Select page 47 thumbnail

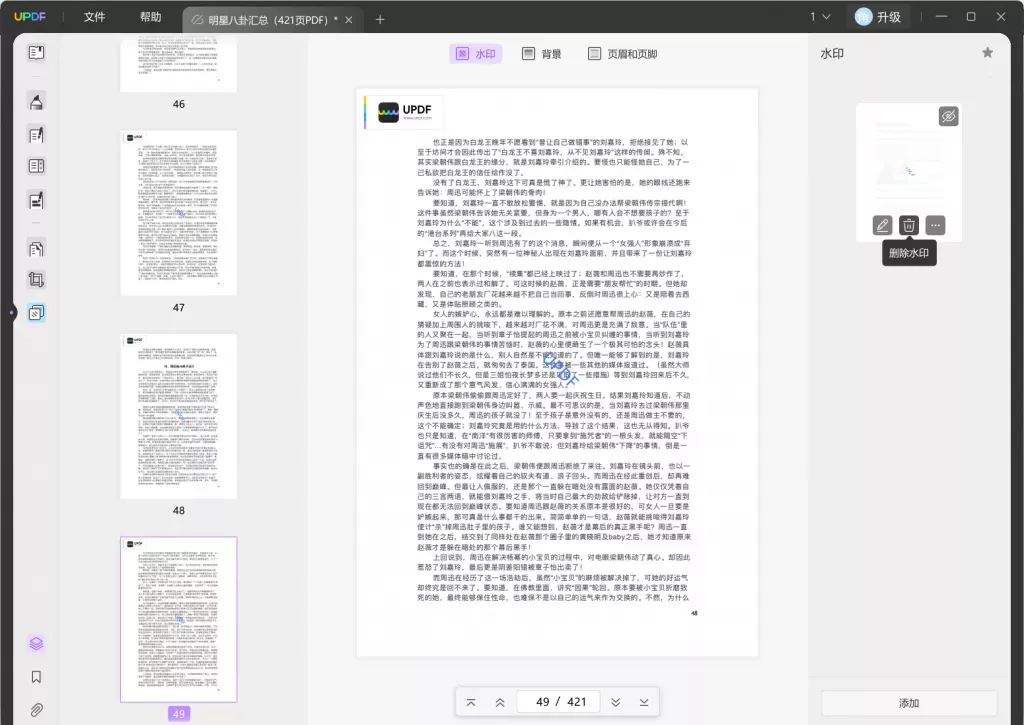[179, 213]
